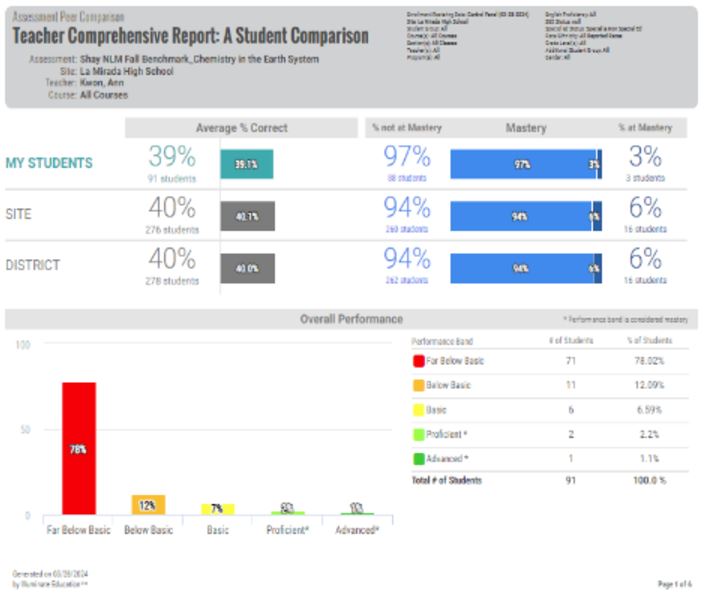Click the '3 students' at mastery link
This screenshot has height=597, width=704.
point(646,178)
